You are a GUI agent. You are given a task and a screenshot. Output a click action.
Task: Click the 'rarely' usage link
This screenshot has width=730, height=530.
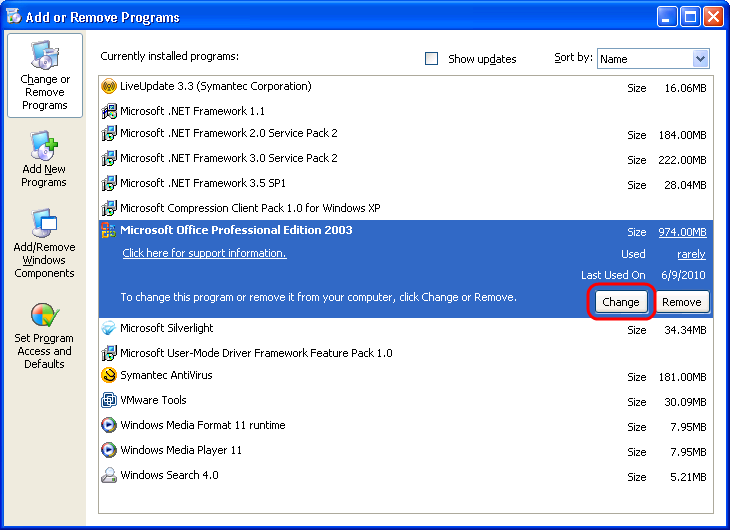(691, 254)
